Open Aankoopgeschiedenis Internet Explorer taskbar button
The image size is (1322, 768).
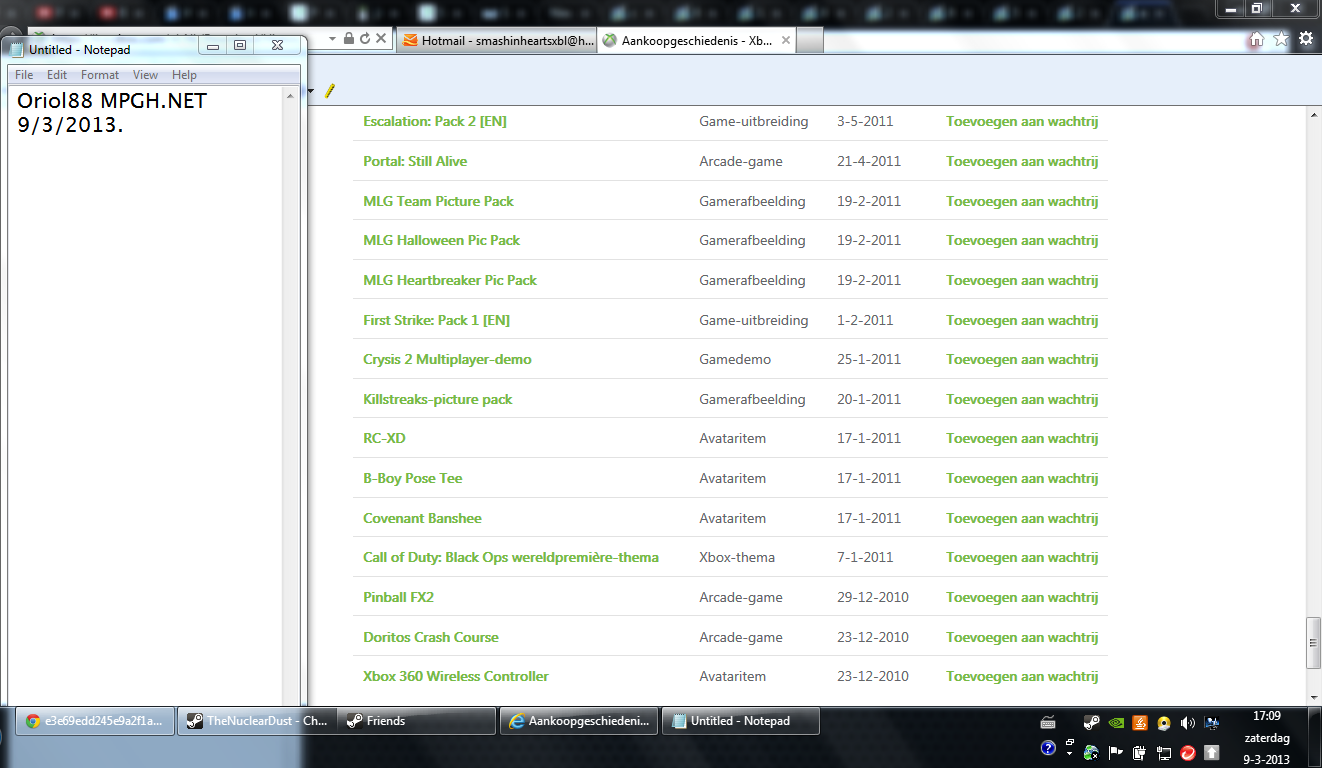point(580,721)
